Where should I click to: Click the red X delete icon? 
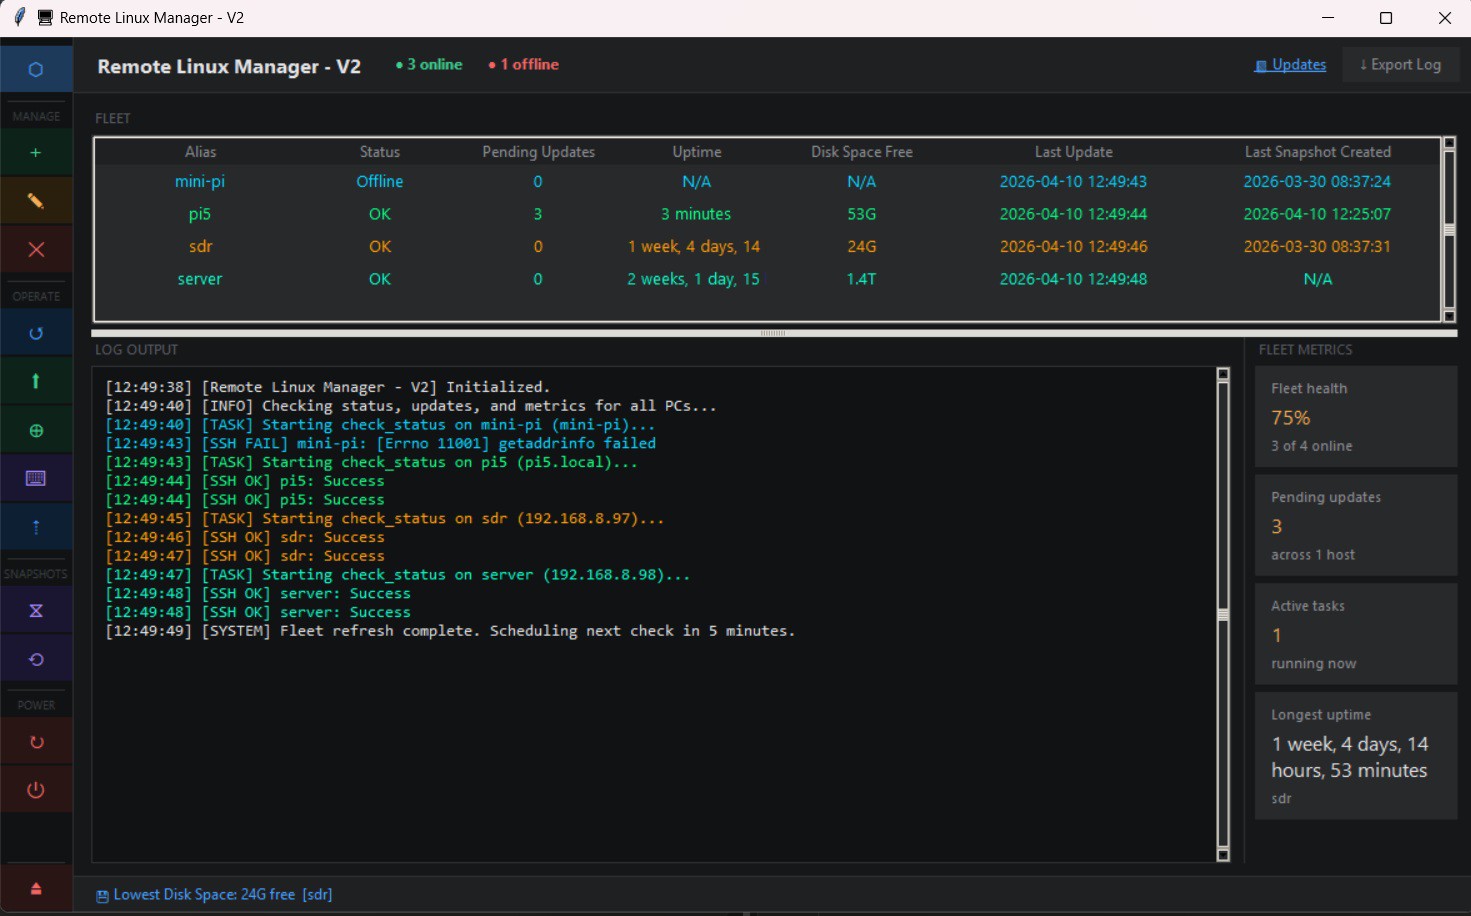point(36,249)
